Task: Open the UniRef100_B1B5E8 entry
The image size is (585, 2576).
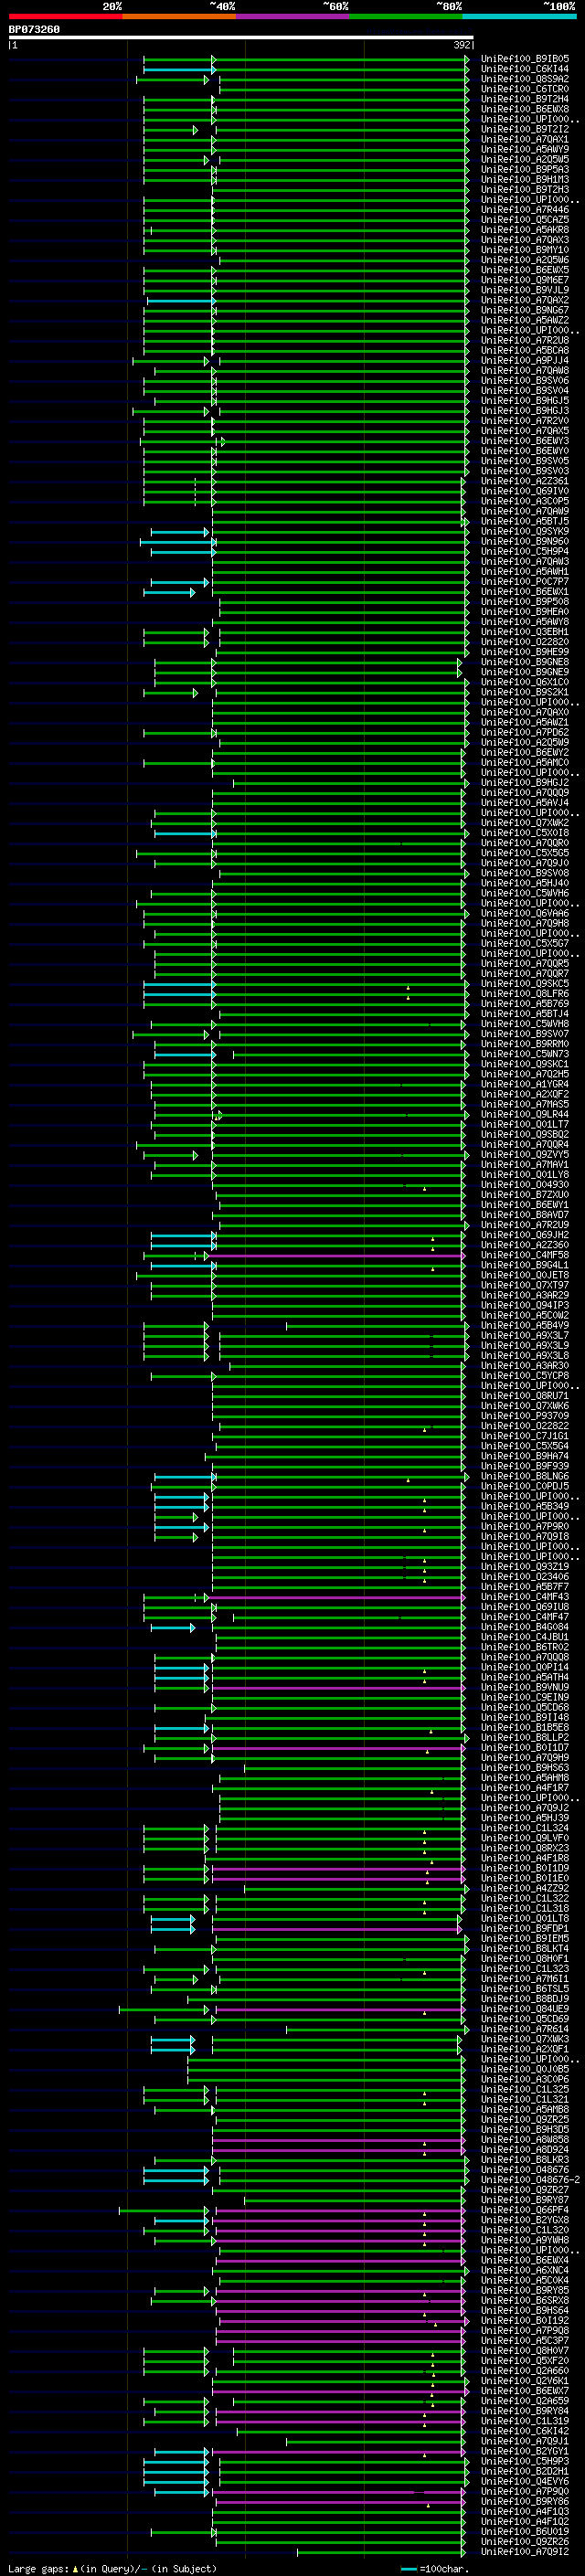Action: pos(525,1727)
